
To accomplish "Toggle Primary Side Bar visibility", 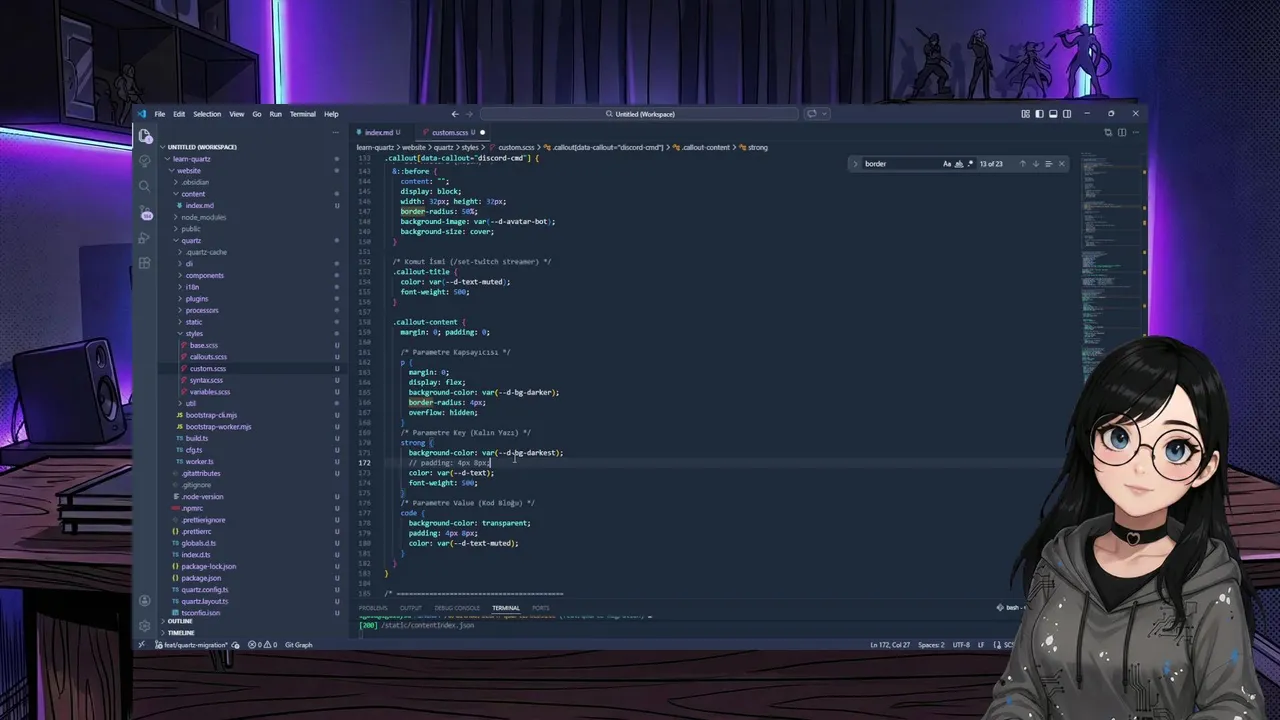I will 1039,114.
